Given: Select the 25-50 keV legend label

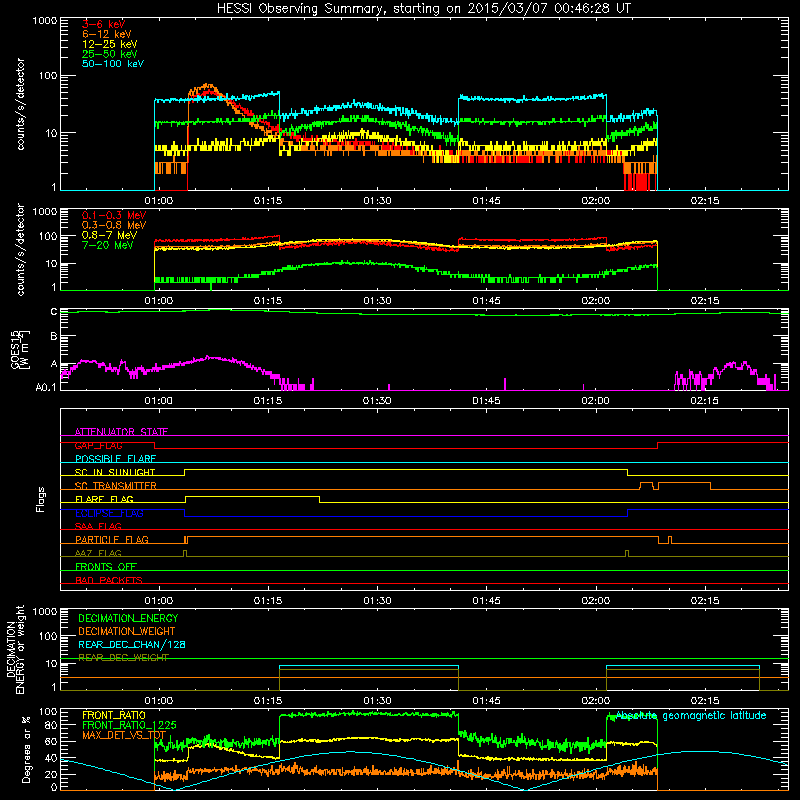Looking at the screenshot, I should (x=110, y=54).
